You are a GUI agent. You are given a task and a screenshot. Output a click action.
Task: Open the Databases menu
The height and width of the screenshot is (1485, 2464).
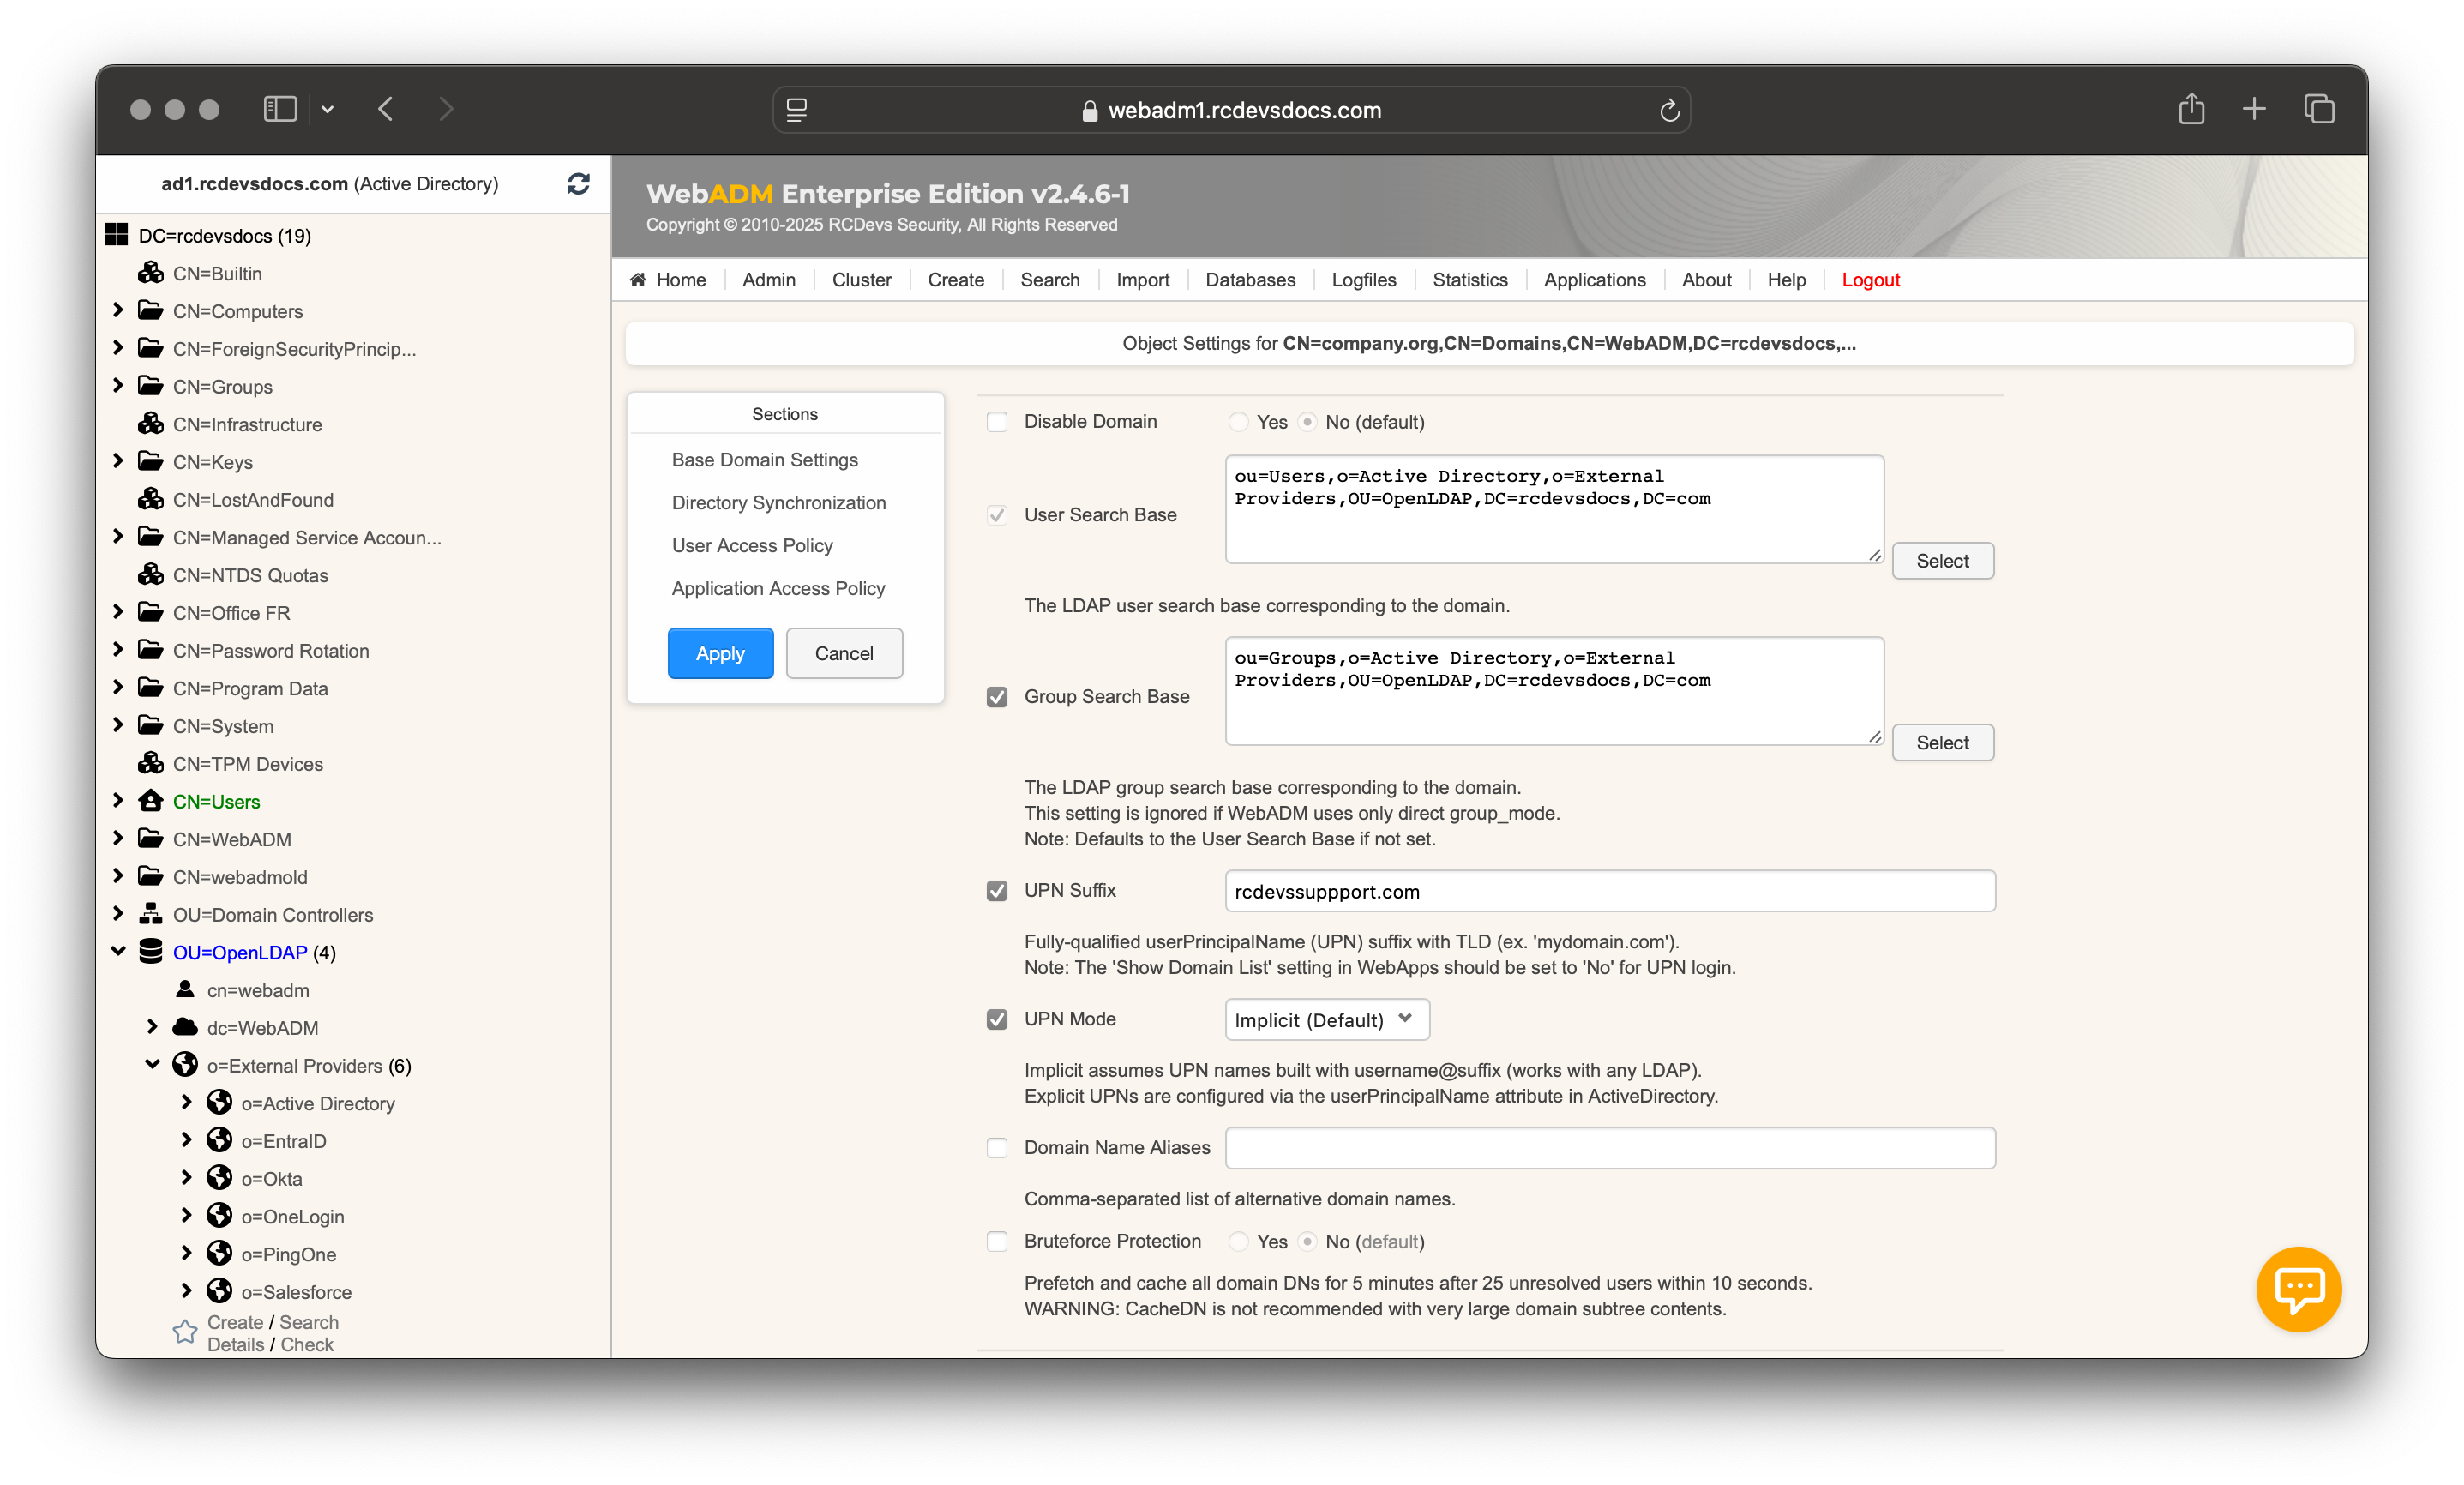point(1250,280)
